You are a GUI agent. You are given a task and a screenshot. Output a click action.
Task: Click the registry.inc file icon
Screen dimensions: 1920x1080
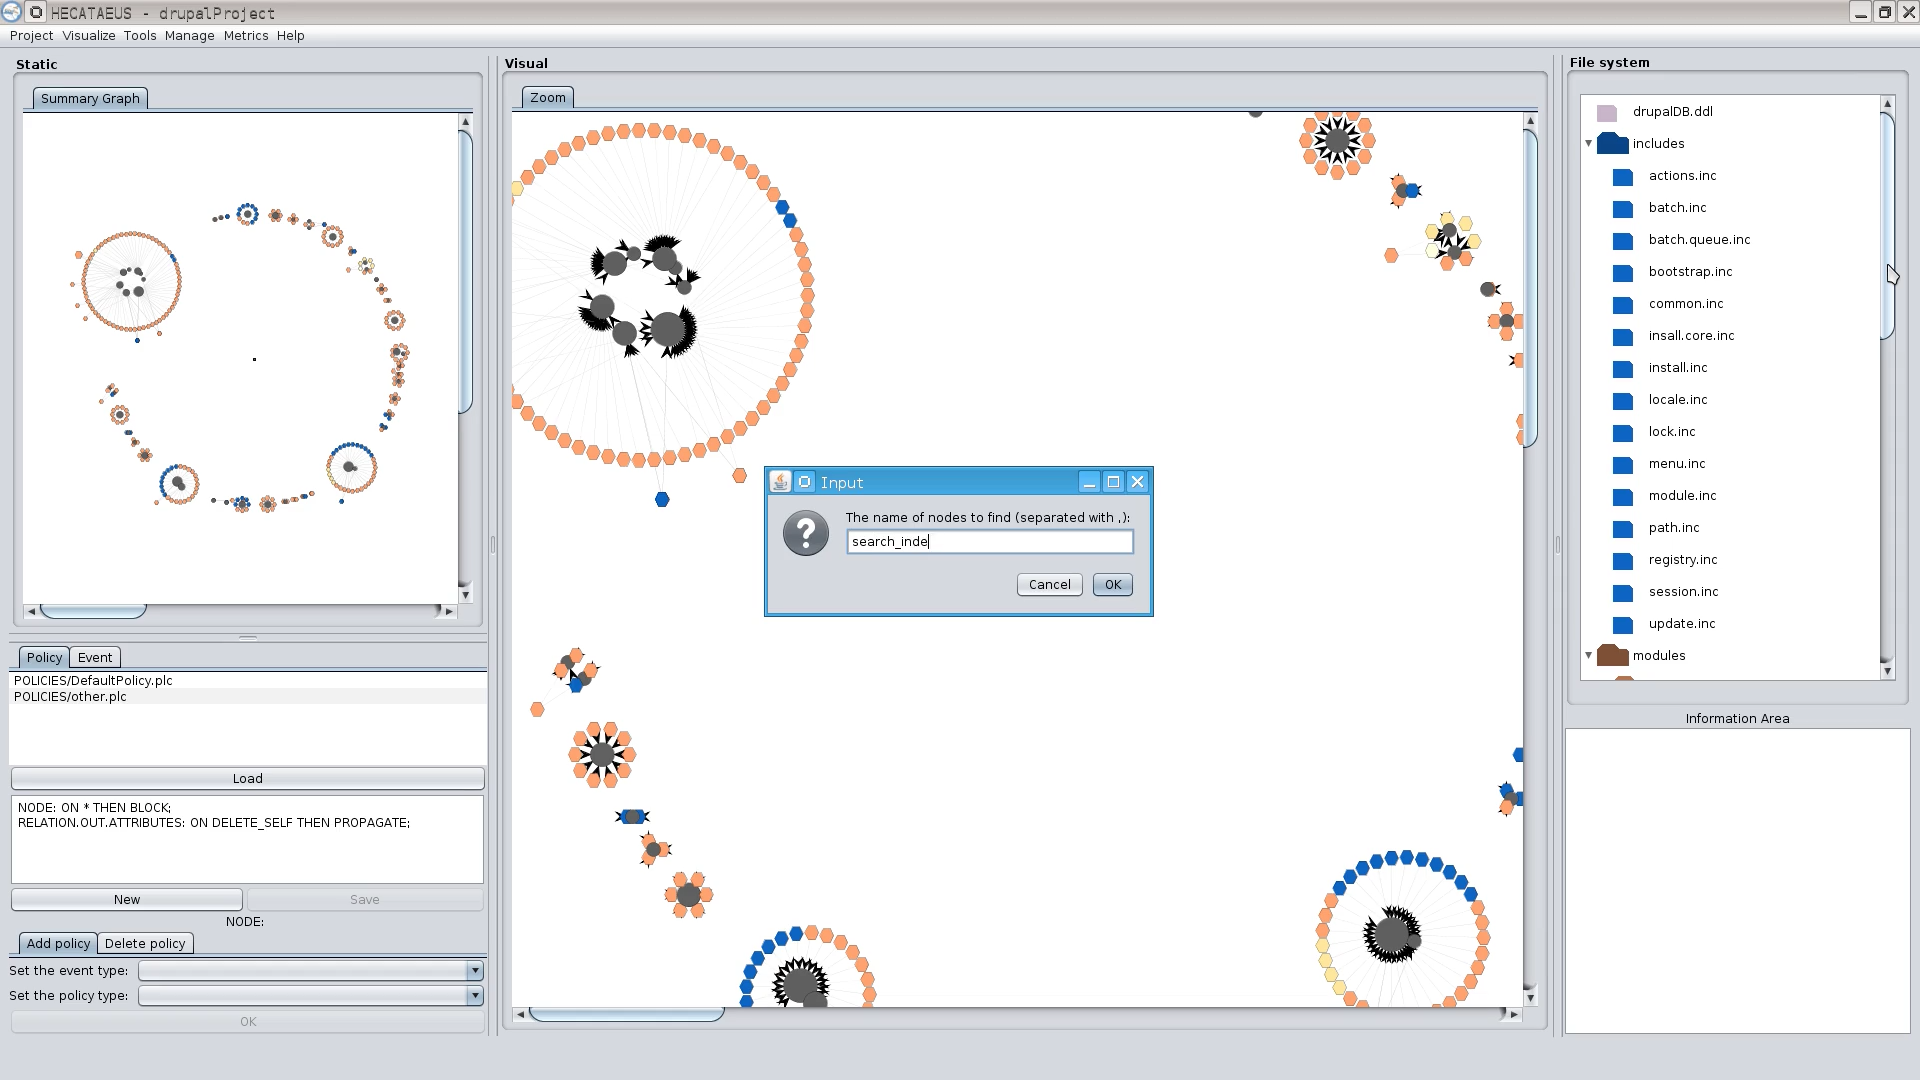click(x=1623, y=561)
